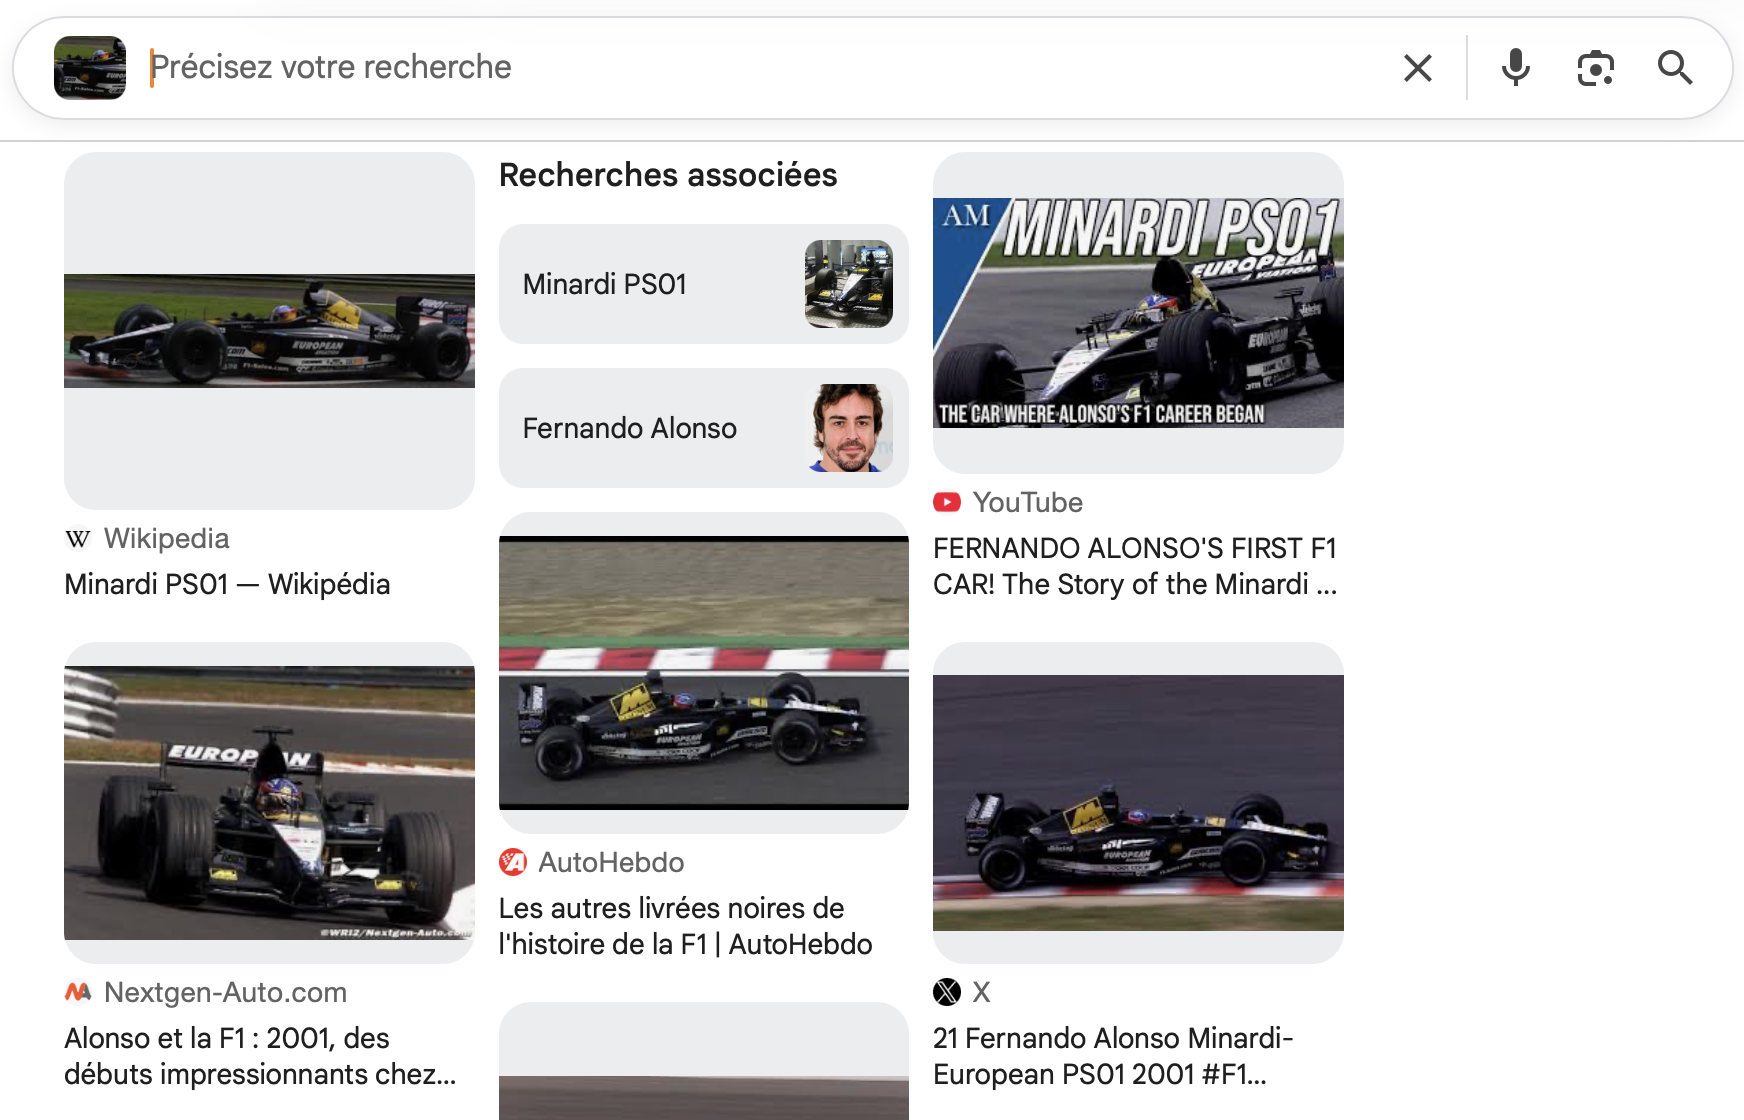Open 'Les autres livrées noires' article link
Image resolution: width=1744 pixels, height=1120 pixels.
click(x=685, y=926)
